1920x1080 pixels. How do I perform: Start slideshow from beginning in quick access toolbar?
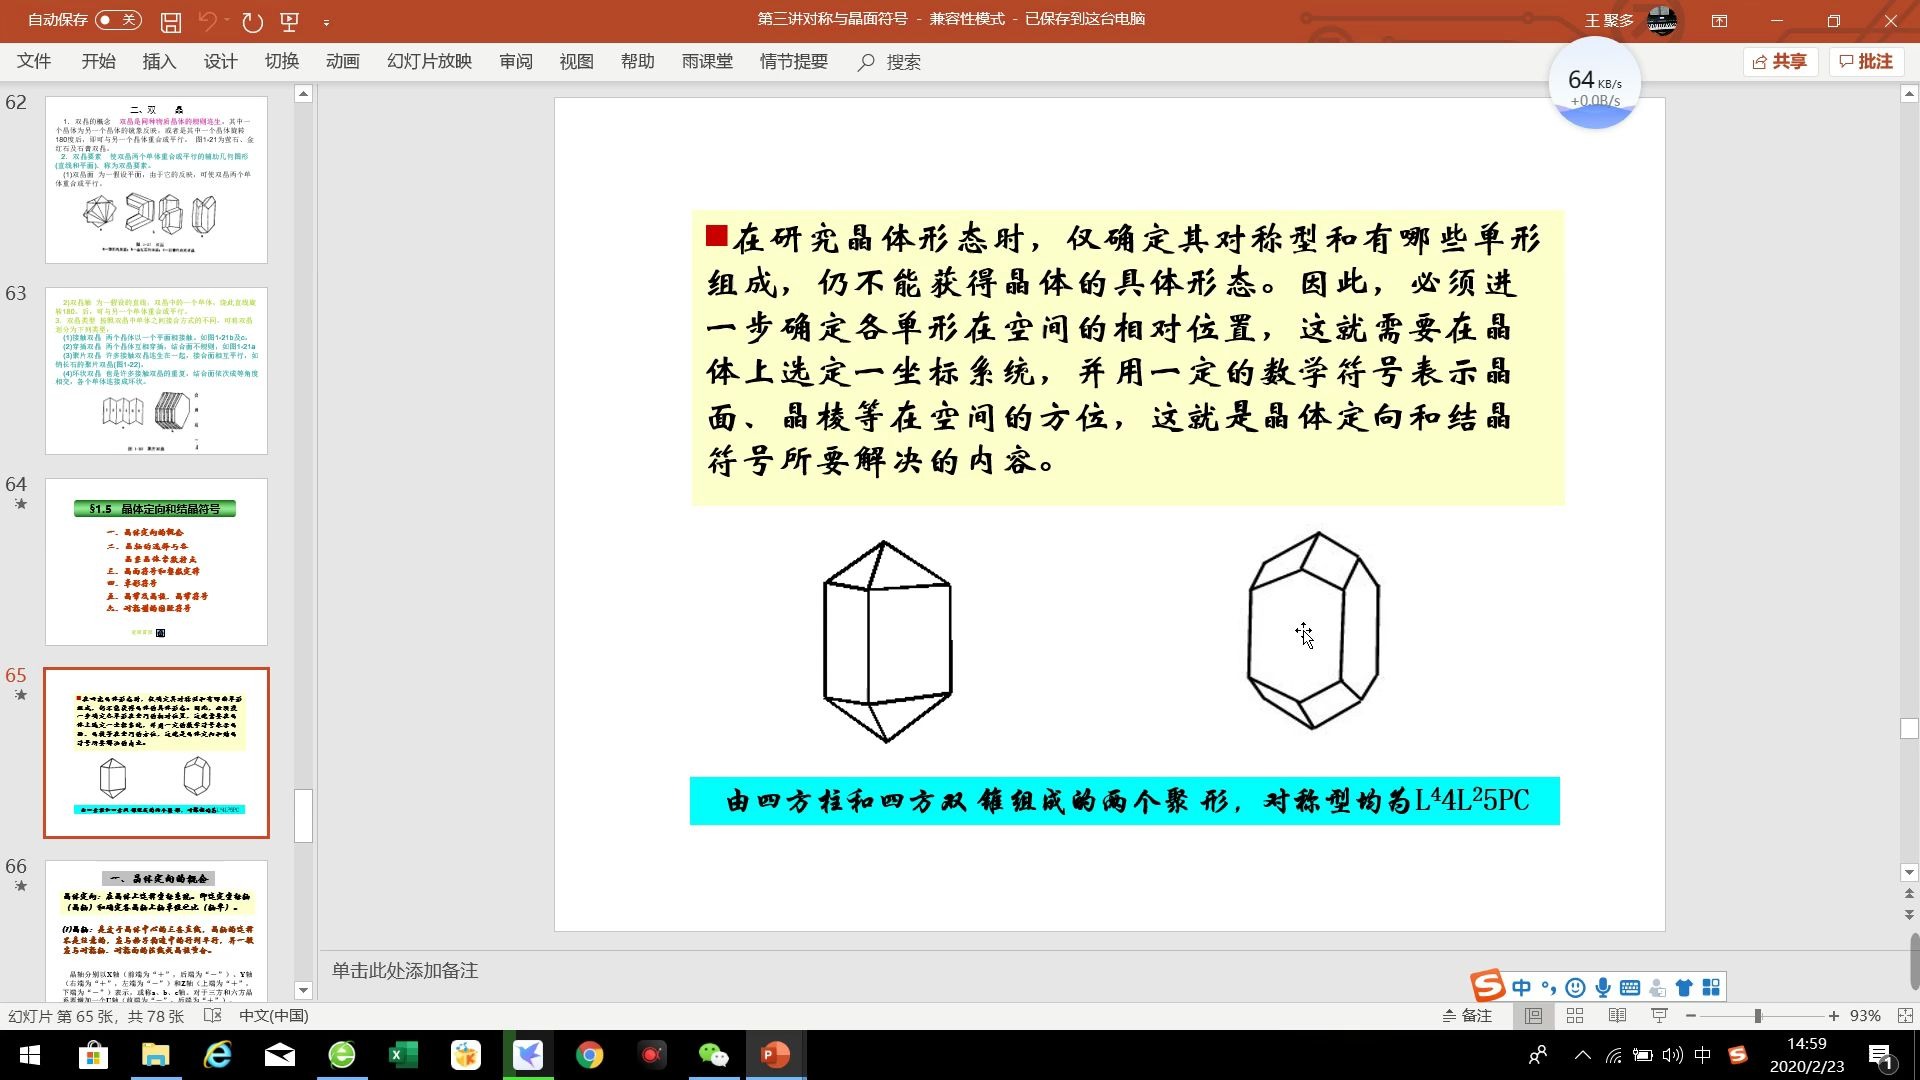pyautogui.click(x=290, y=21)
